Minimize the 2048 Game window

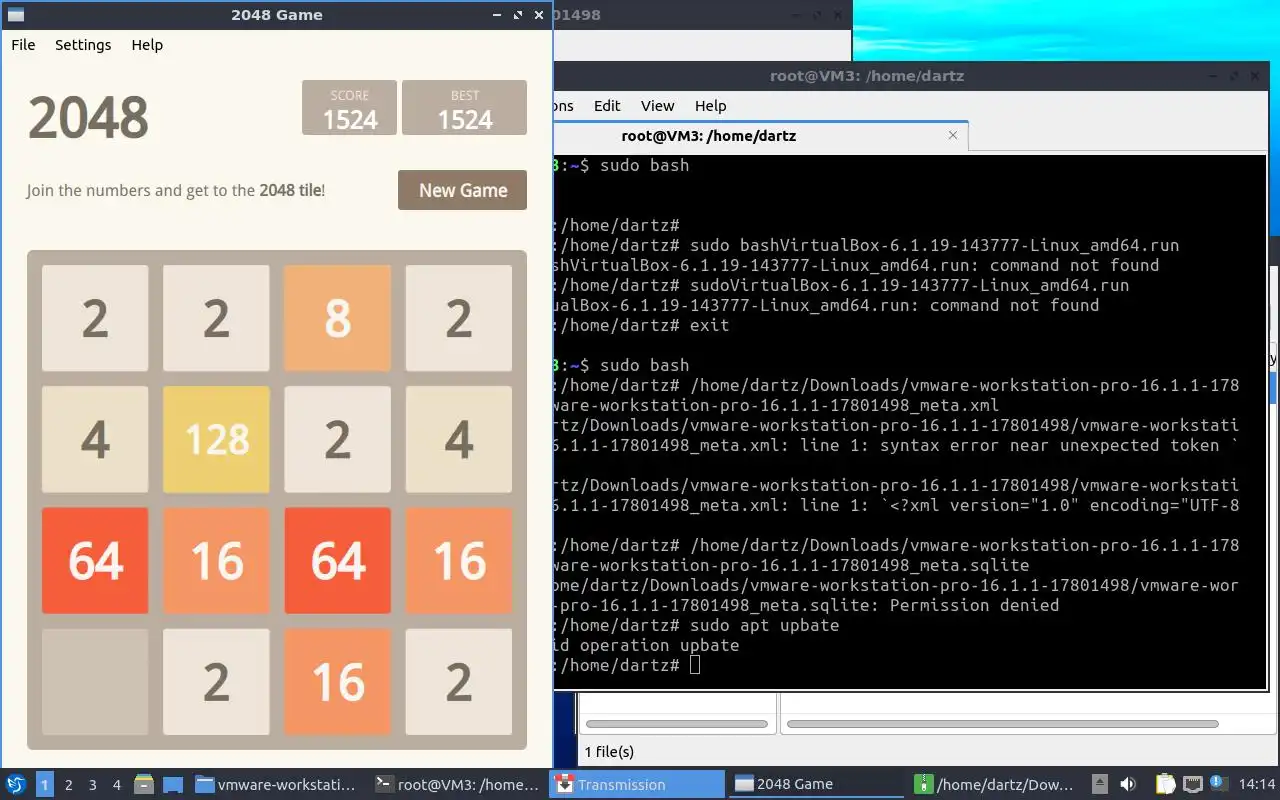(x=497, y=15)
